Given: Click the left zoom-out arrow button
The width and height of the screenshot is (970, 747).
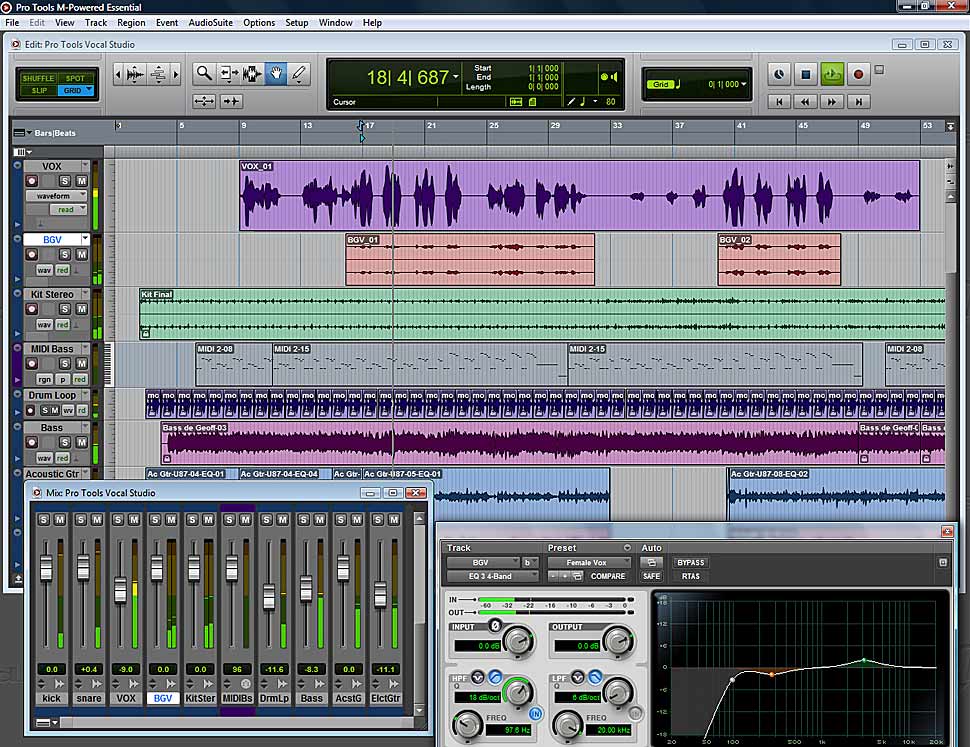Looking at the screenshot, I should coord(118,74).
